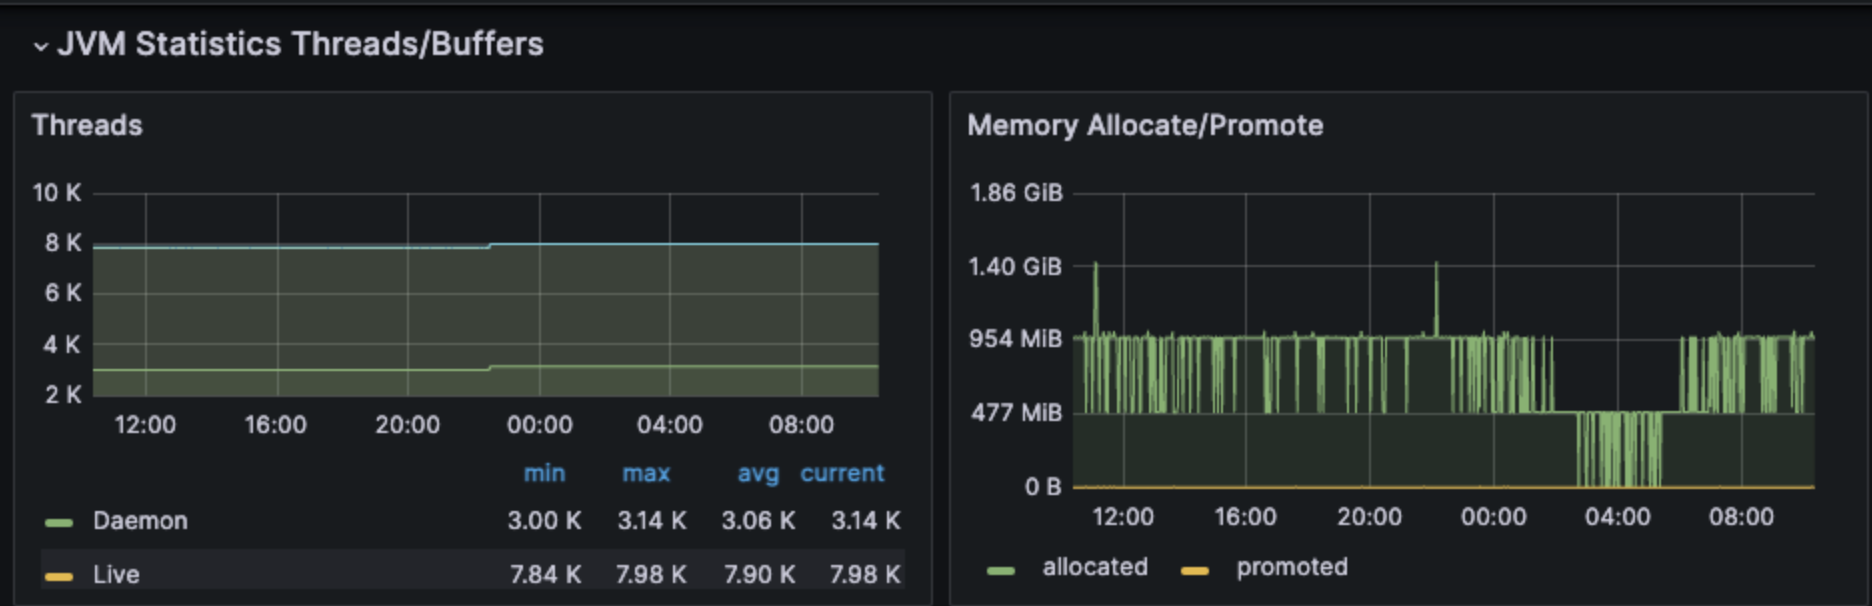Click the step in the threads line before 00:00

click(490, 246)
